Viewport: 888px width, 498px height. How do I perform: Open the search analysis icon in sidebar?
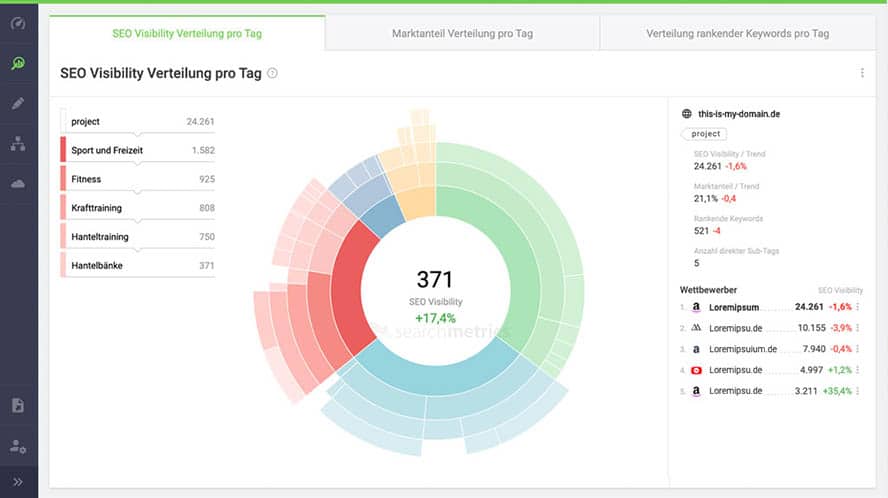tap(18, 63)
